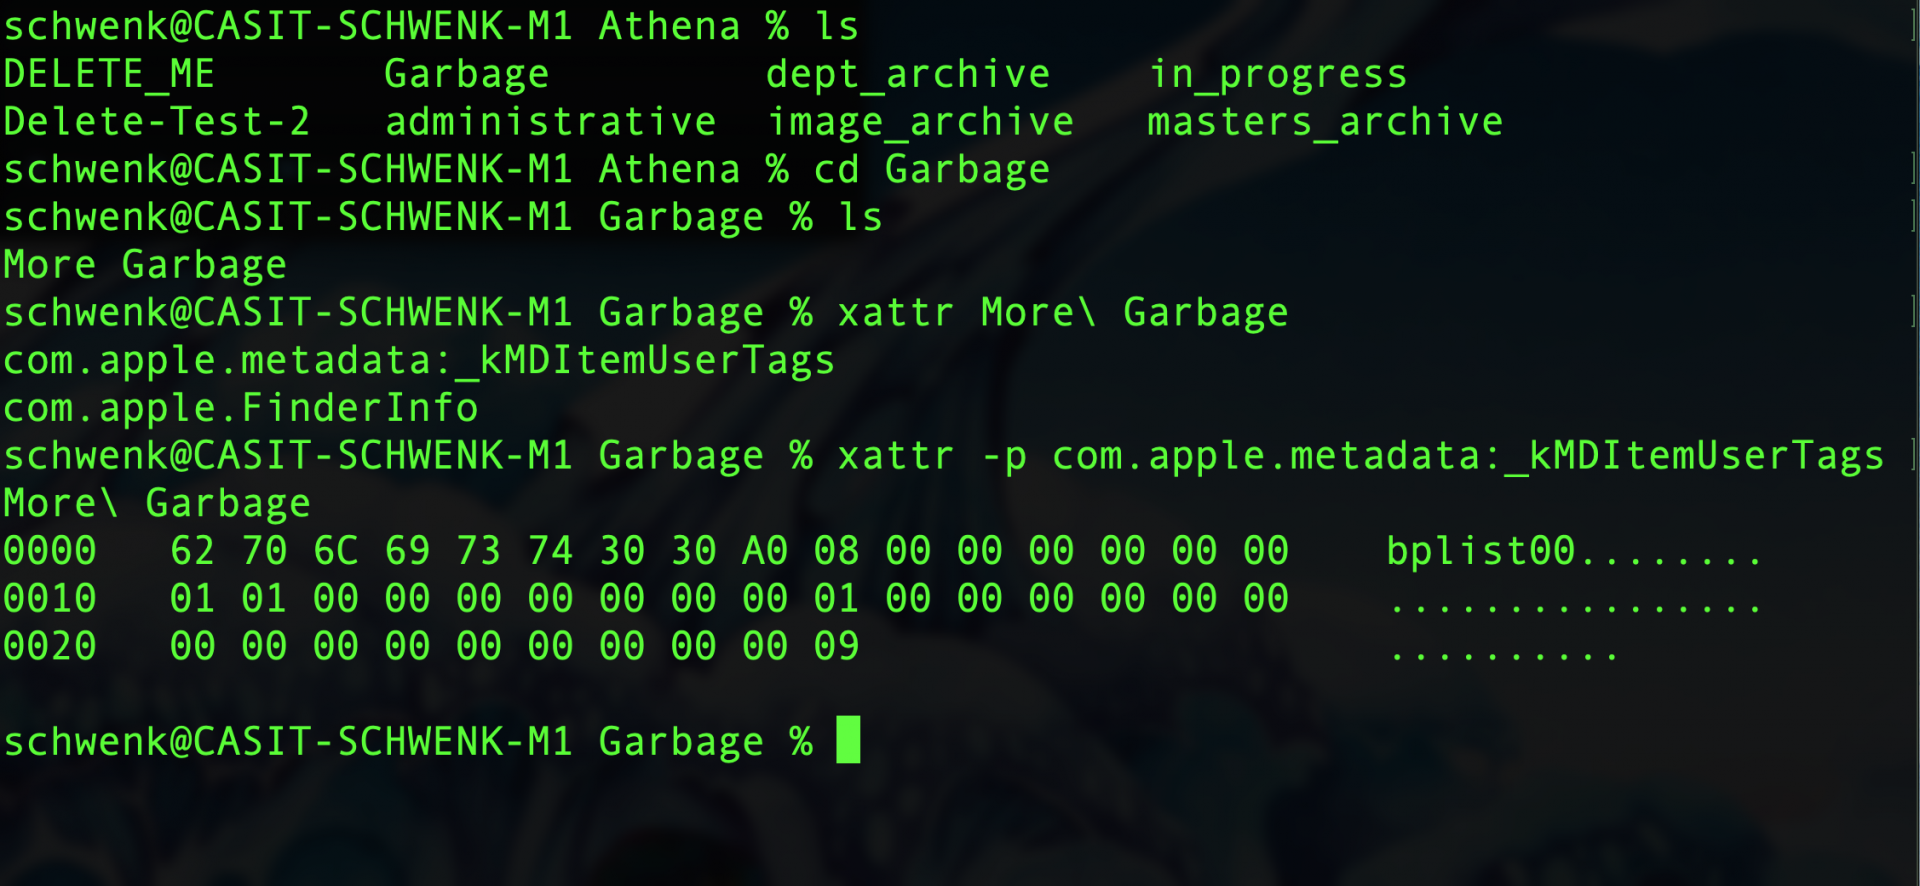The image size is (1920, 886).
Task: Click the hex offset 0010
Action: pos(50,599)
